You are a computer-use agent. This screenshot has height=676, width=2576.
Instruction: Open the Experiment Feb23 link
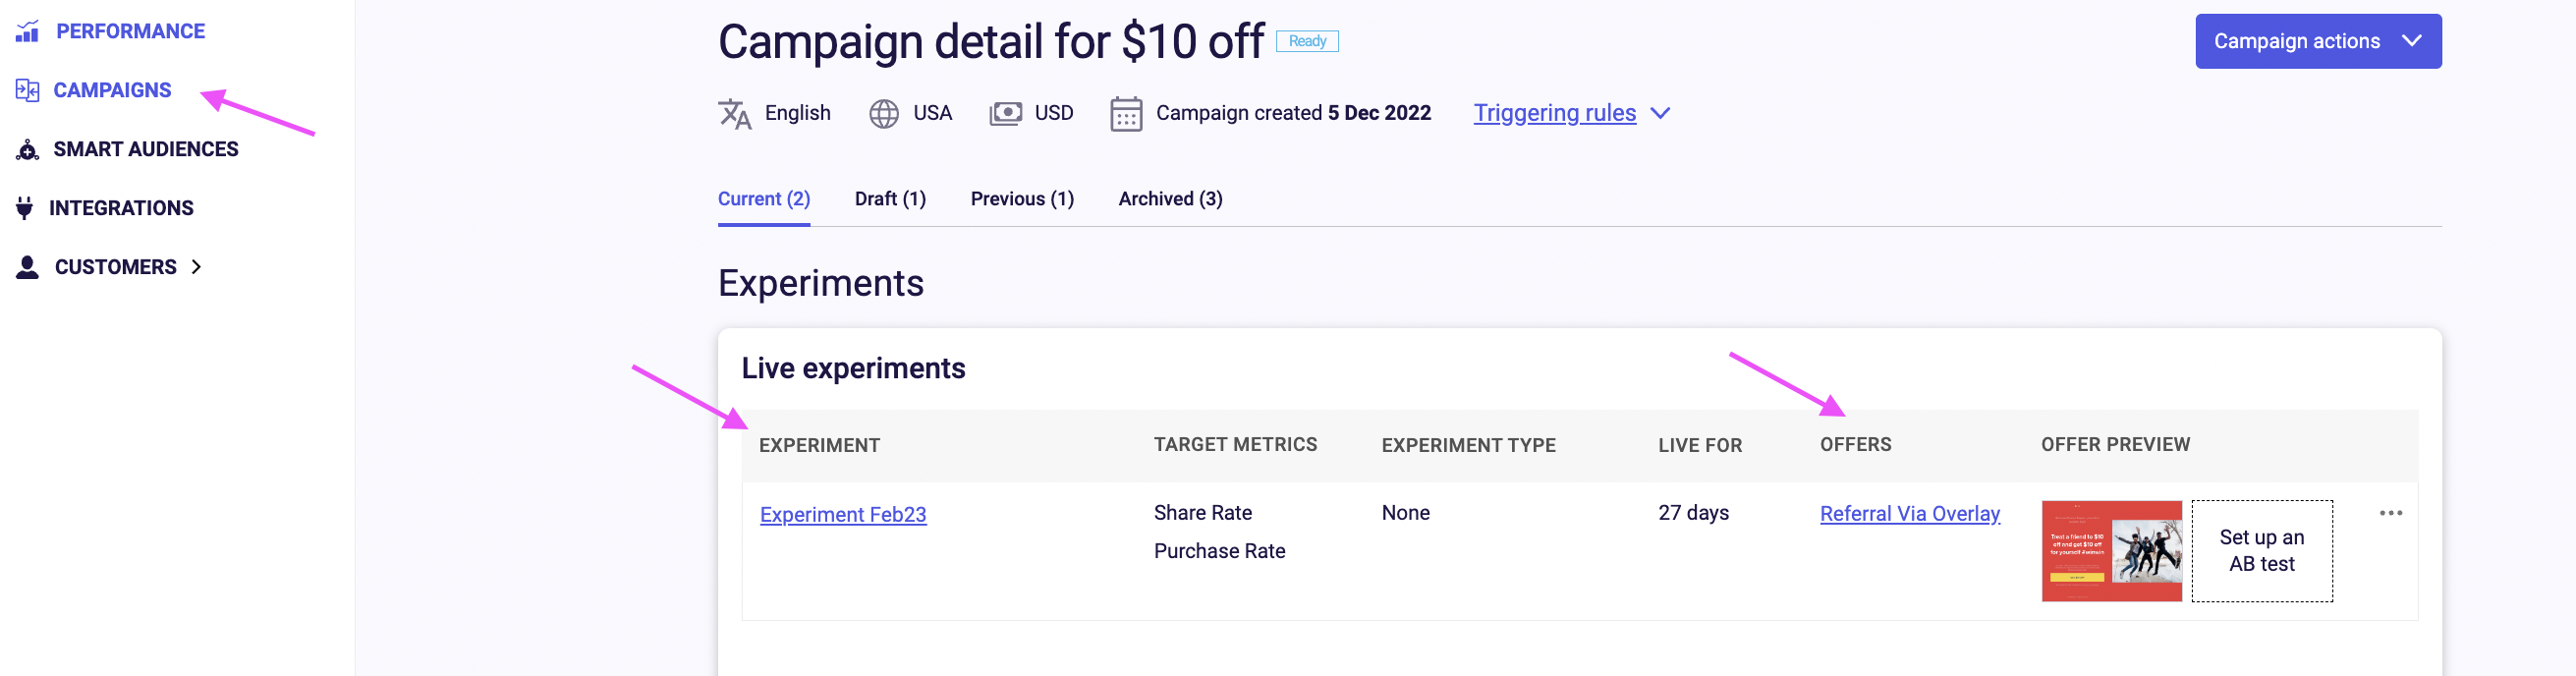(x=842, y=514)
